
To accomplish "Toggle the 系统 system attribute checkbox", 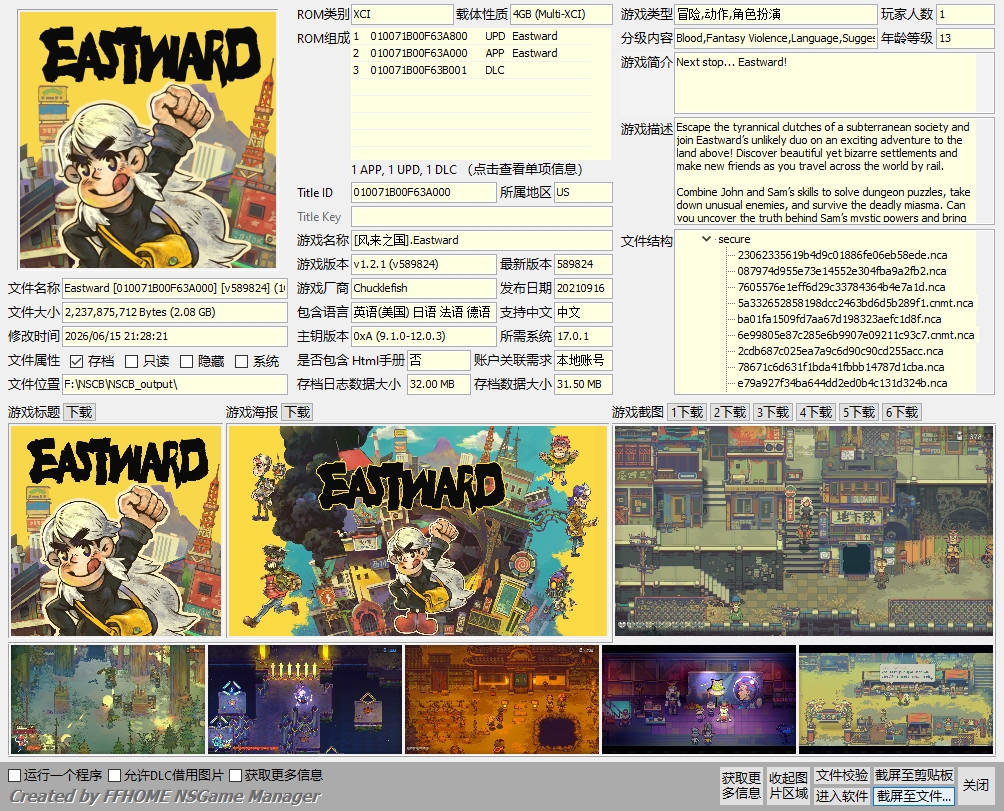I will (241, 362).
